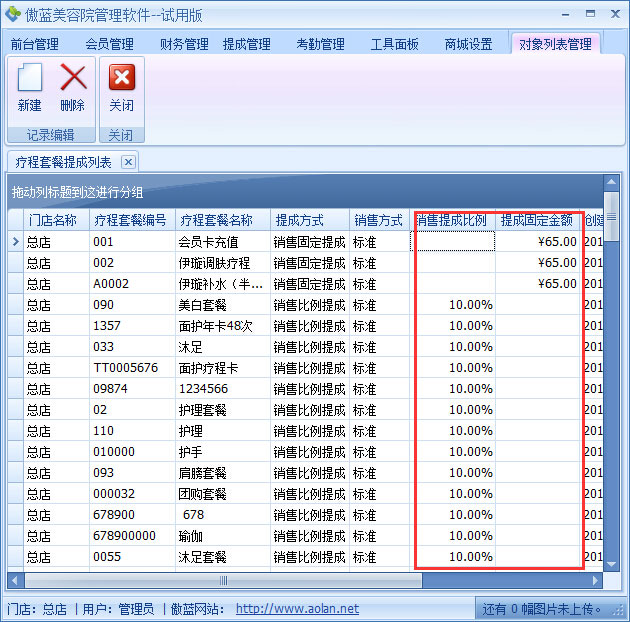
Task: Click the 还有 0 幅图片未上传 status text
Action: click(x=542, y=609)
